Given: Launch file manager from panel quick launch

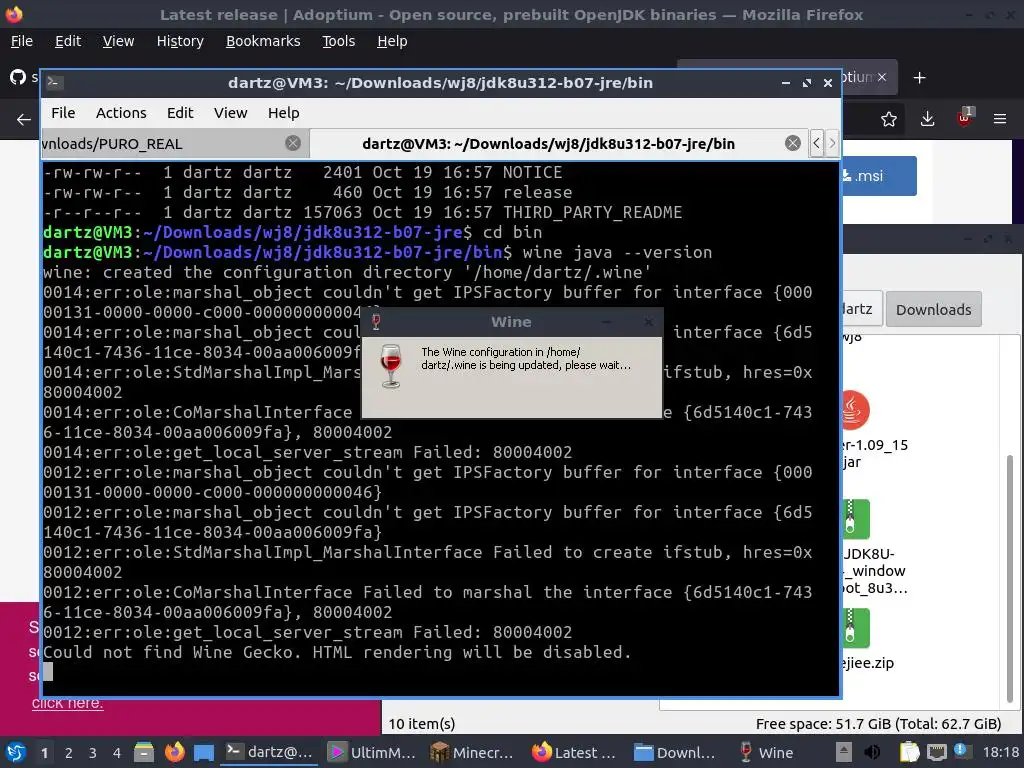Looking at the screenshot, I should [144, 752].
